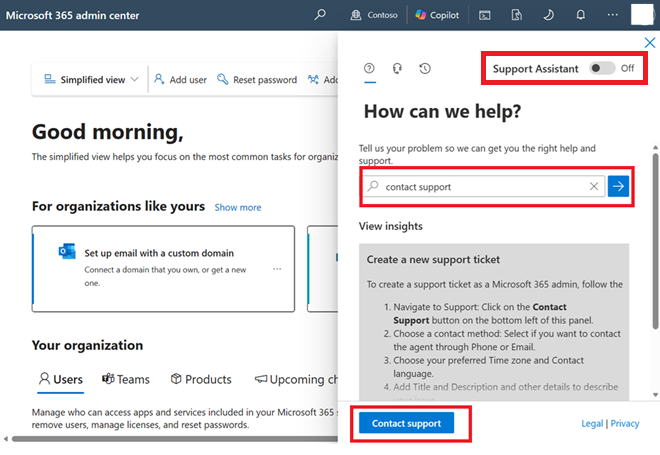Click the blue Contact support button
Image resolution: width=660 pixels, height=455 pixels.
pos(406,423)
